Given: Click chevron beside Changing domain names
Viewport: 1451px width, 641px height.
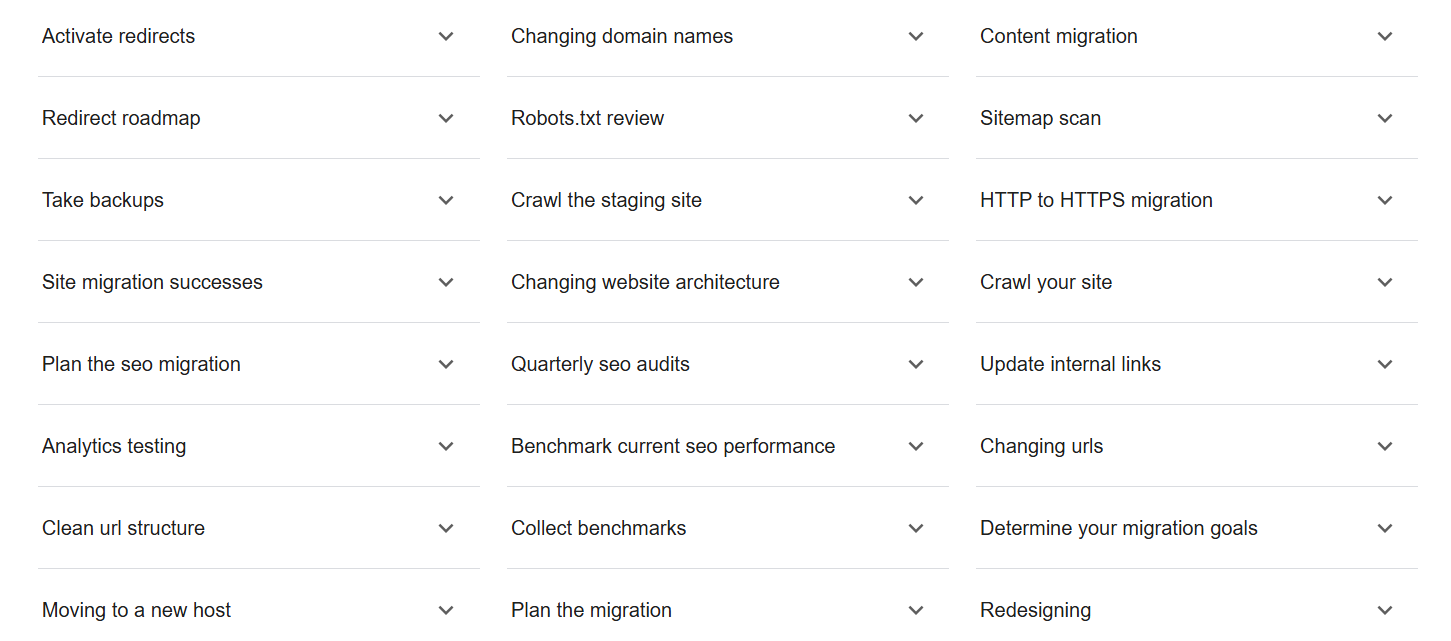Looking at the screenshot, I should click(915, 37).
